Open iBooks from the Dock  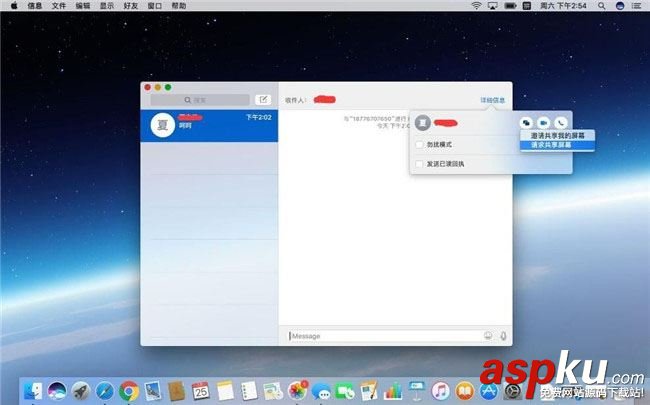[465, 391]
